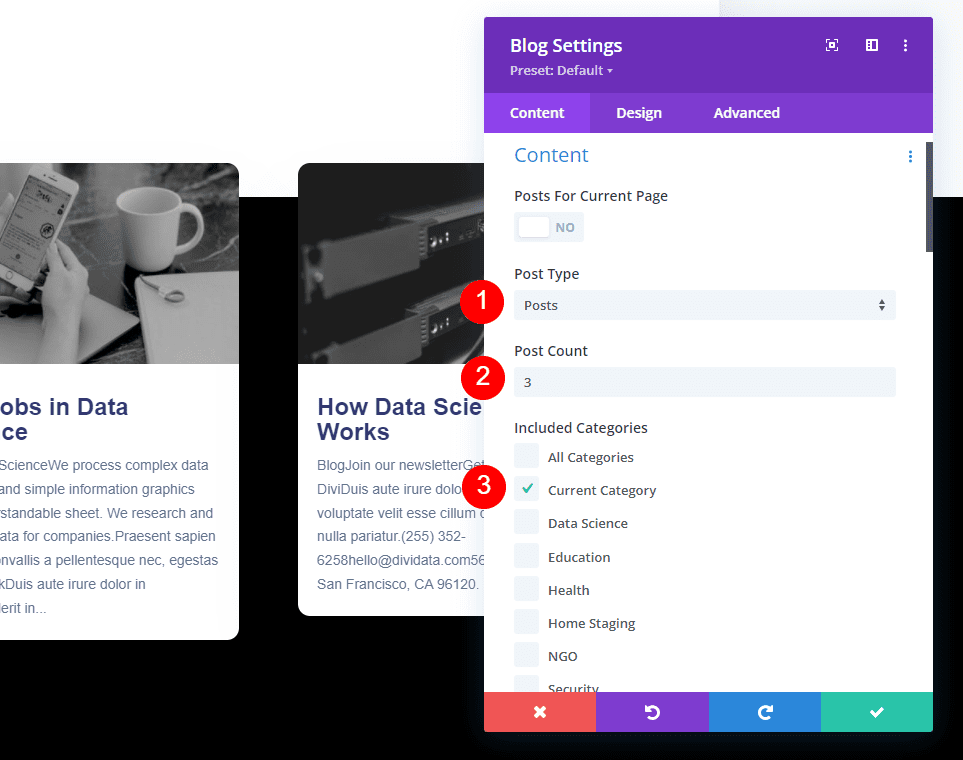The image size is (963, 760).
Task: Check the All Categories box
Action: [x=526, y=456]
